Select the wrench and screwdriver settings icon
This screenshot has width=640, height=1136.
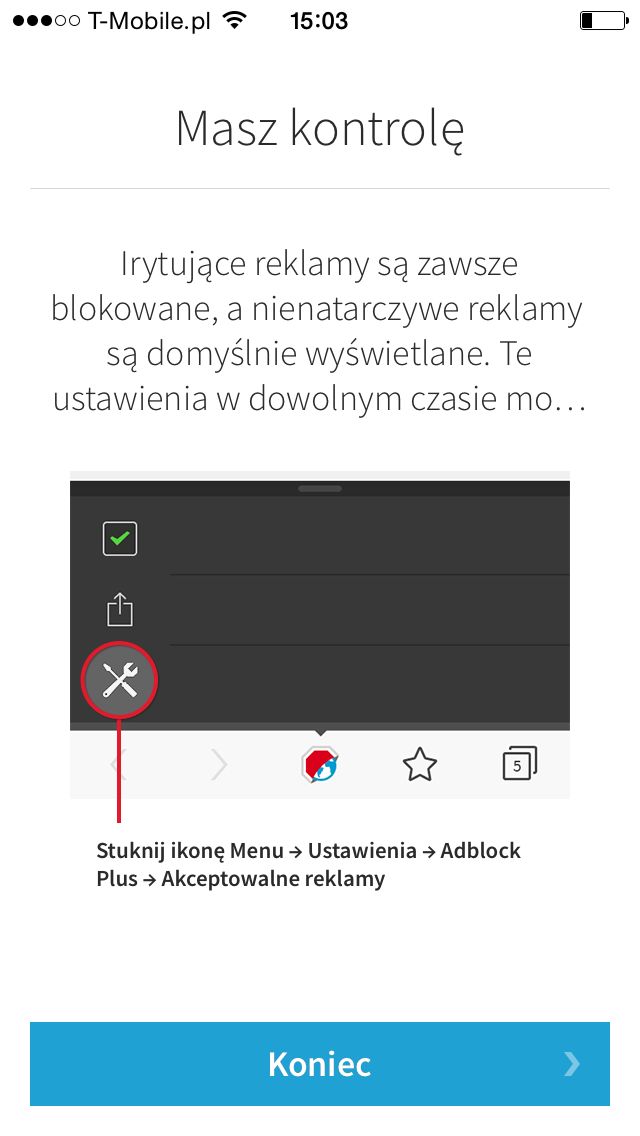120,680
